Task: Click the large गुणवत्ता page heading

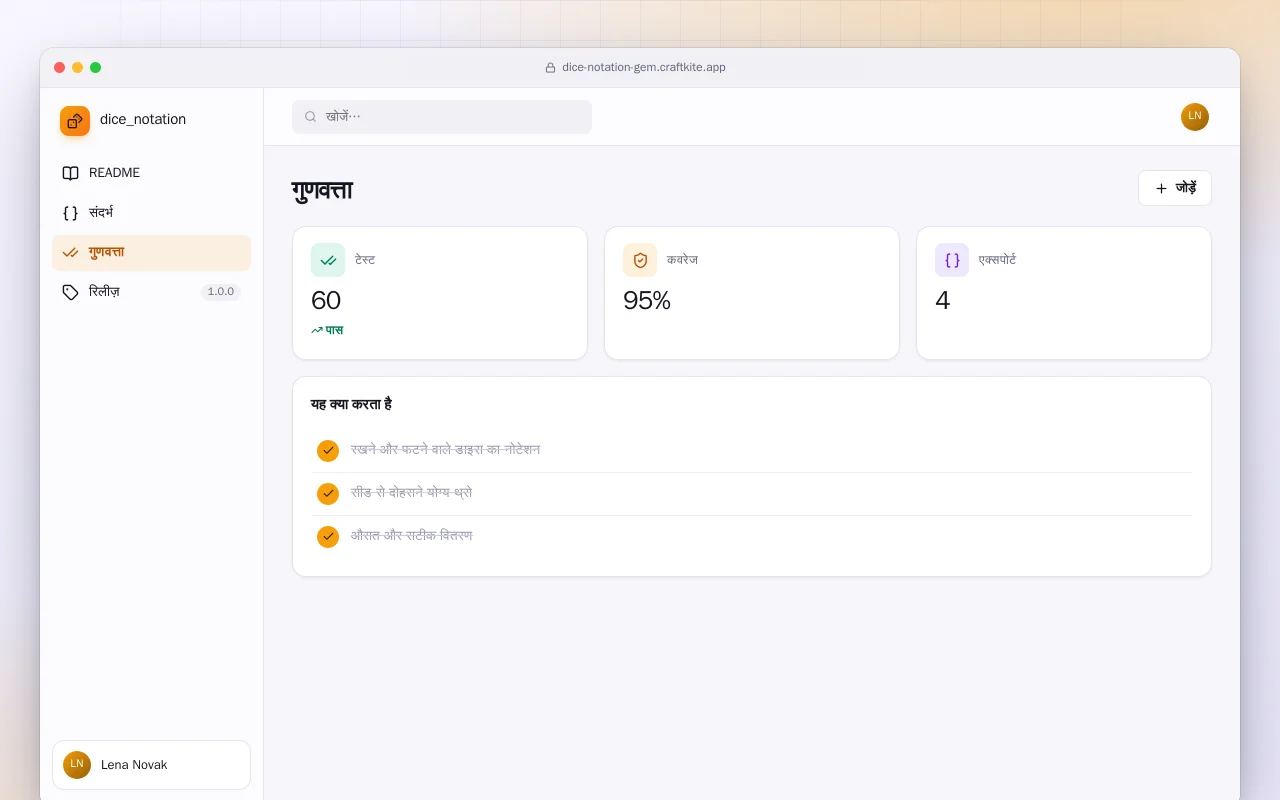Action: 322,190
